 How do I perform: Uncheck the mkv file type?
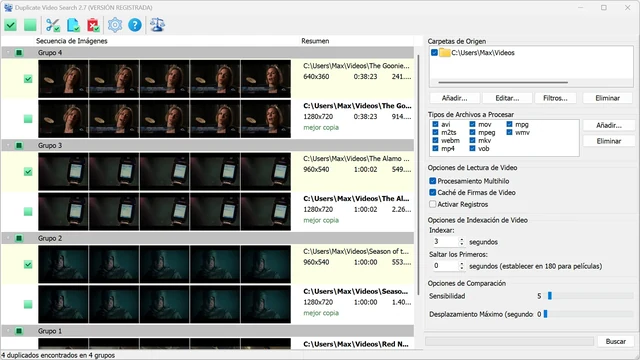click(x=472, y=140)
